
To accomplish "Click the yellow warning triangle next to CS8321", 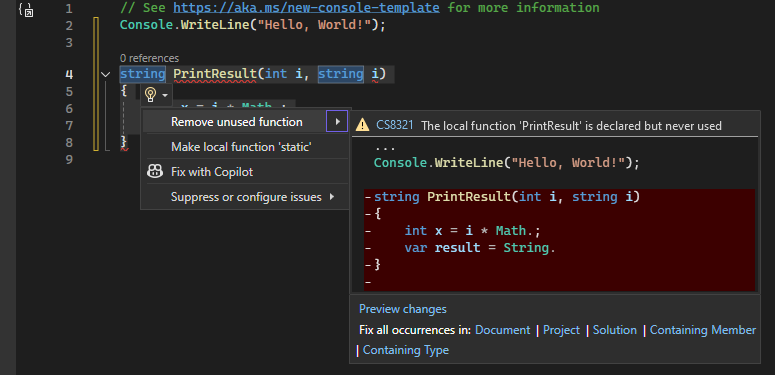I will pyautogui.click(x=362, y=125).
